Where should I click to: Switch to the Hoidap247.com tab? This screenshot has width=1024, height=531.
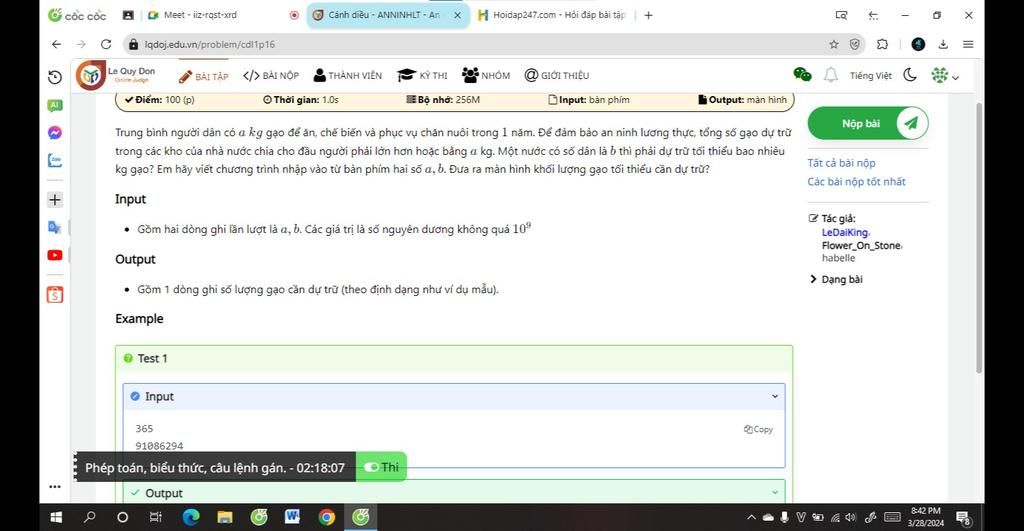pyautogui.click(x=553, y=15)
